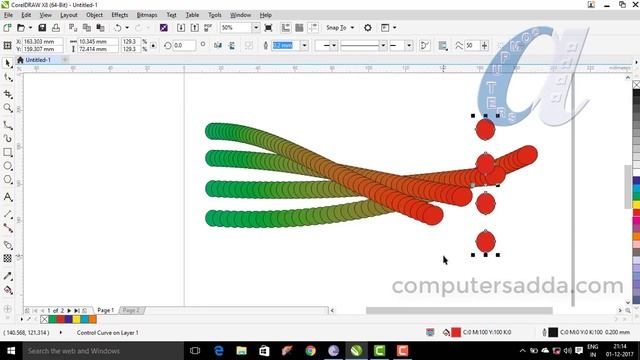Expand the Application Launcher dropdown arrow
Viewport: 640px width, 360px height.
coord(394,28)
